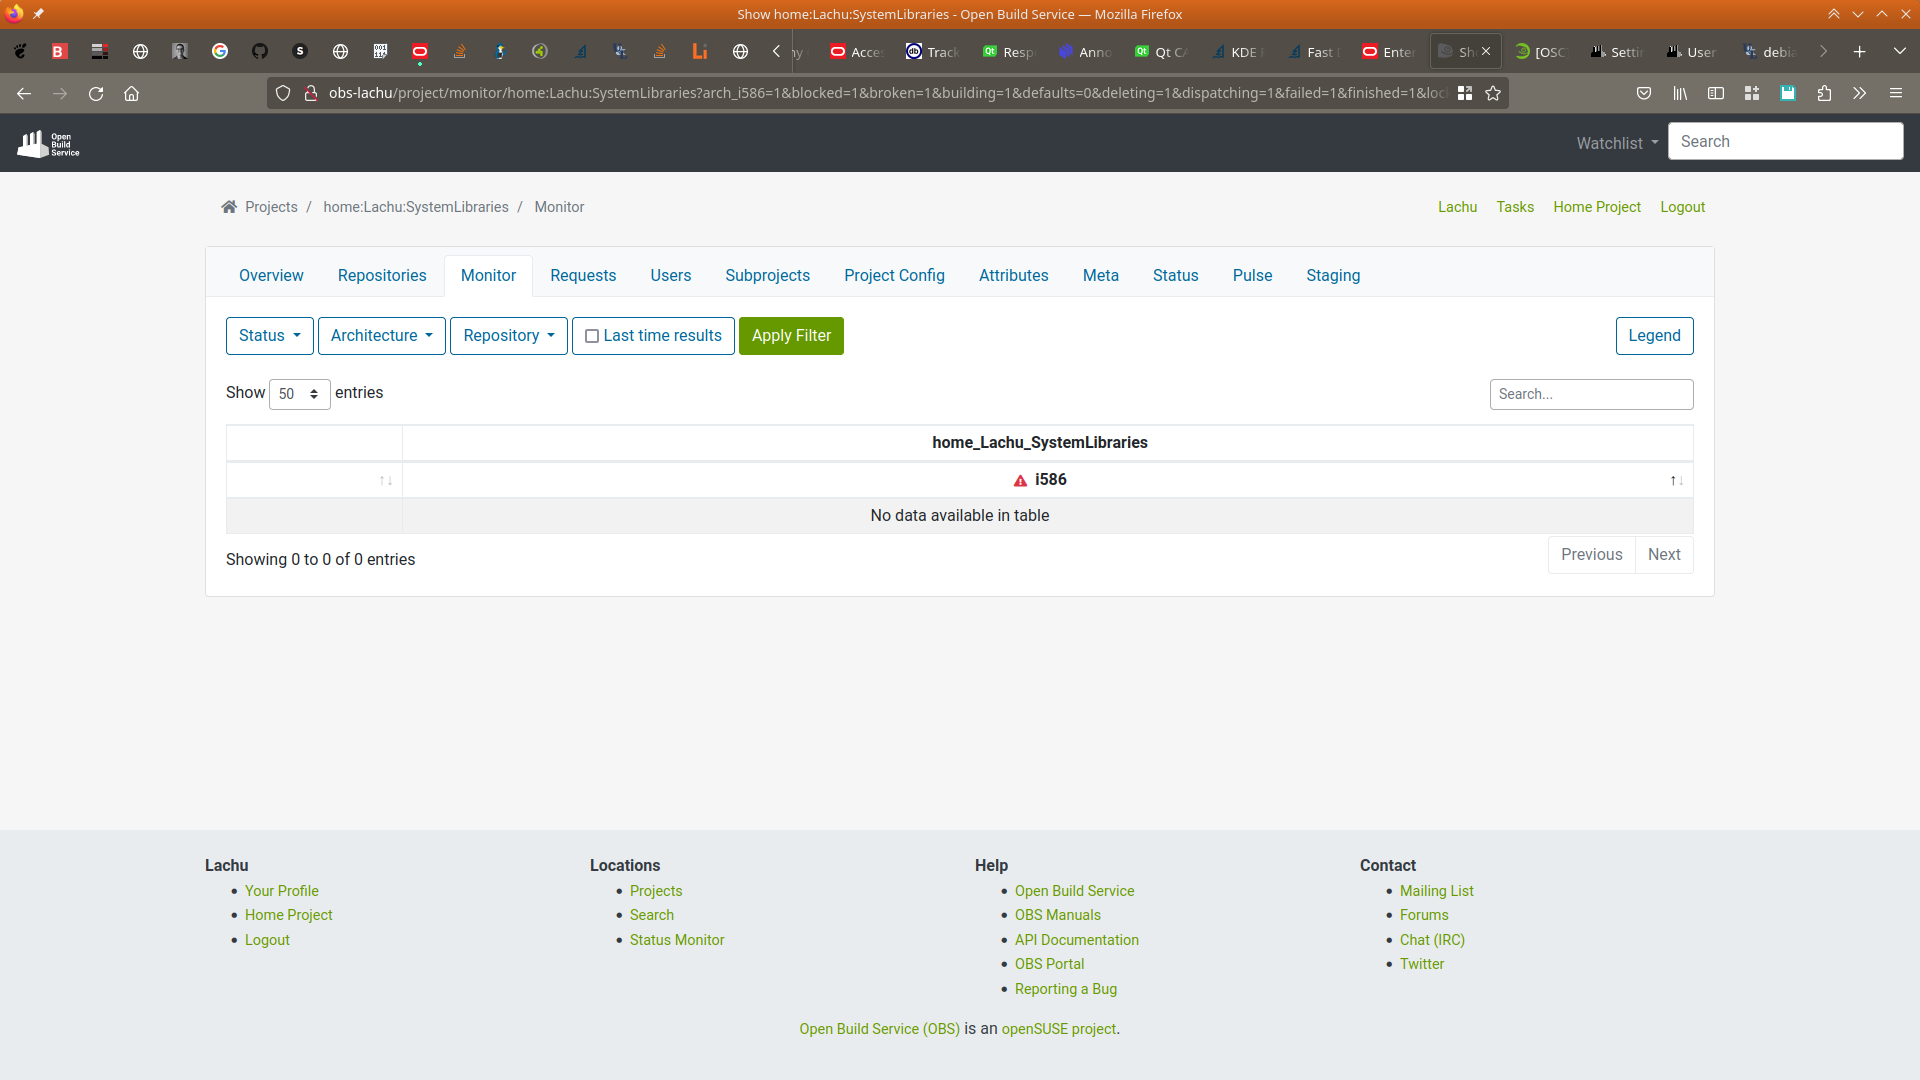Expand the Architecture filter dropdown
Image resolution: width=1920 pixels, height=1080 pixels.
[381, 336]
